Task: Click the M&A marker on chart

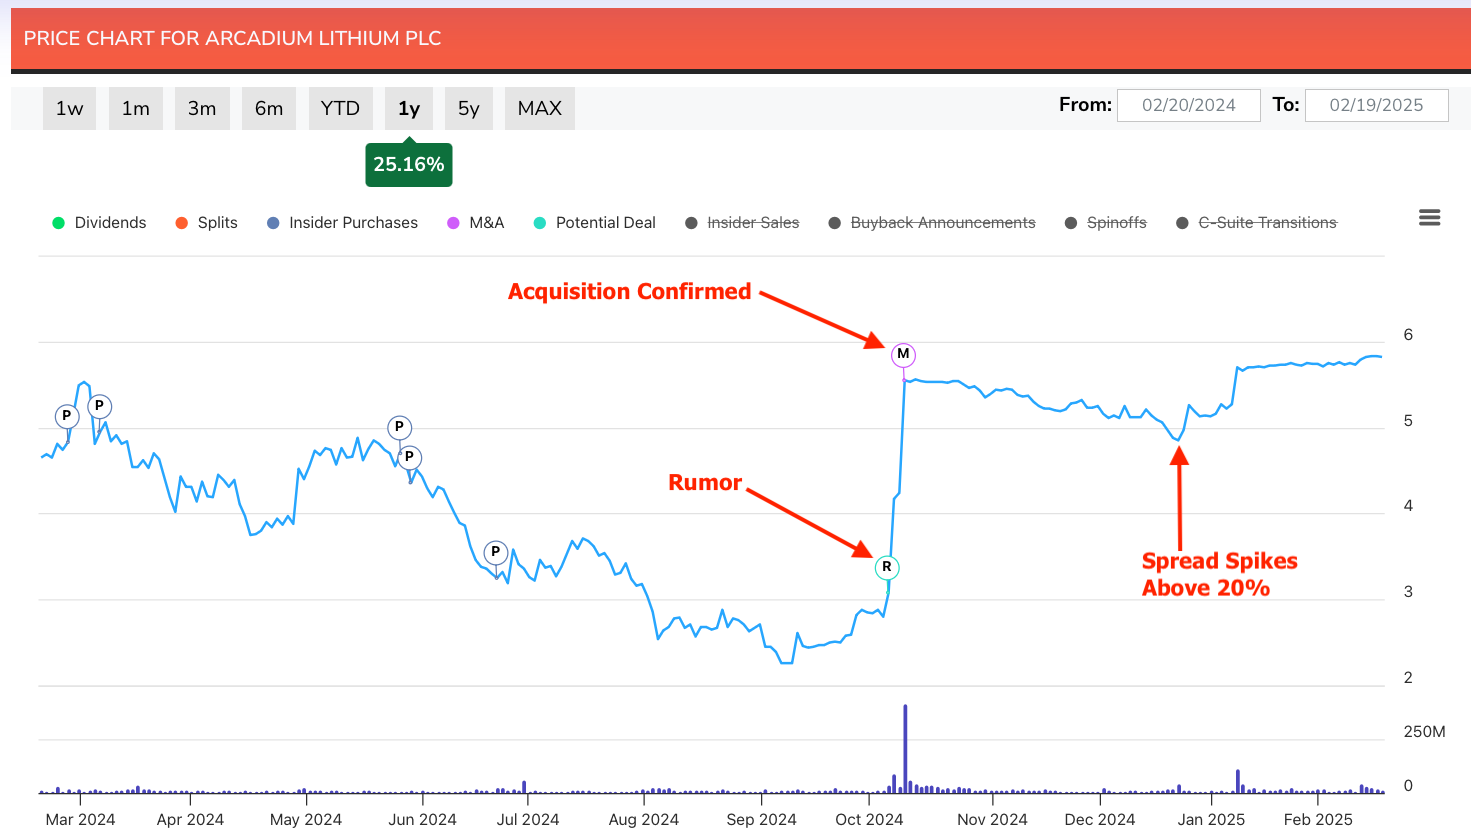Action: [903, 354]
